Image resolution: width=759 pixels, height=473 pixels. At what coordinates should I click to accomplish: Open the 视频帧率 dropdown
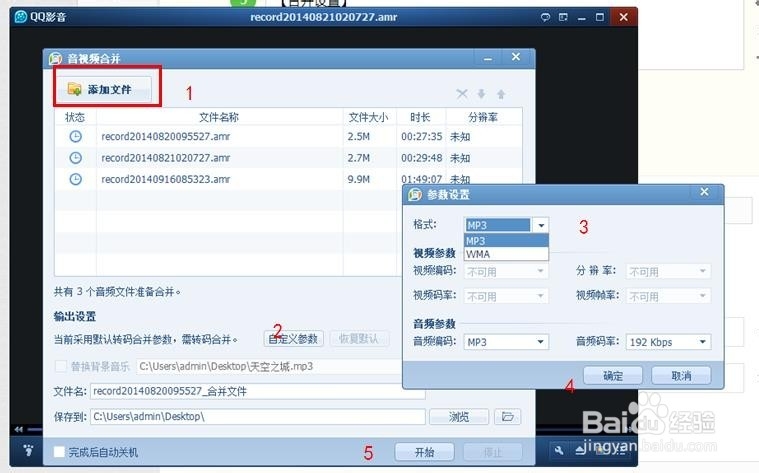click(x=668, y=296)
